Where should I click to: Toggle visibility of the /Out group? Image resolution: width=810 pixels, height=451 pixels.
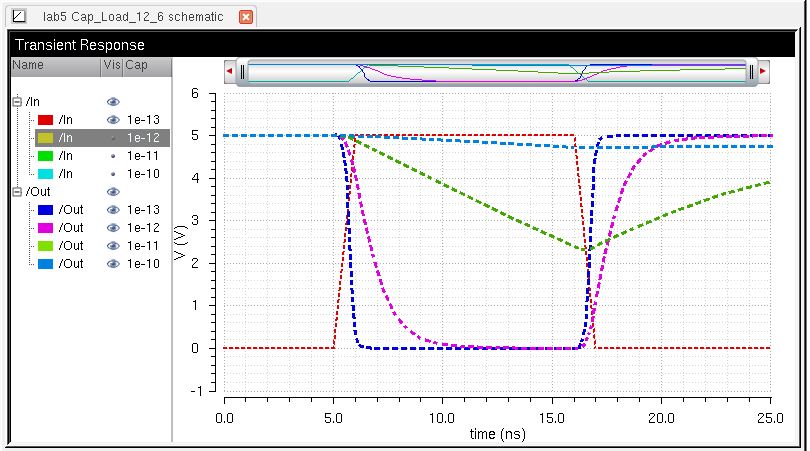tap(112, 191)
